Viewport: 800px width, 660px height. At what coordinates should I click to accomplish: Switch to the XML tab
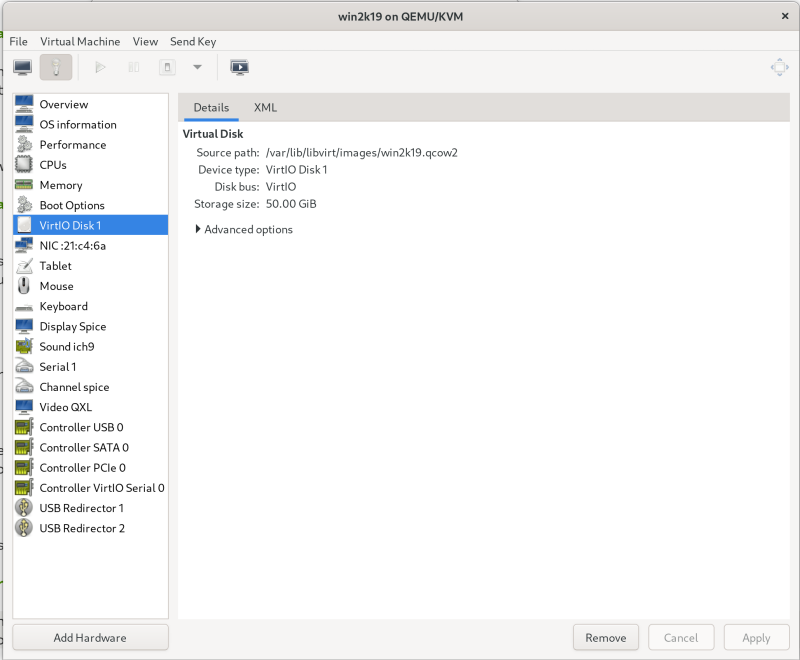pyautogui.click(x=265, y=108)
